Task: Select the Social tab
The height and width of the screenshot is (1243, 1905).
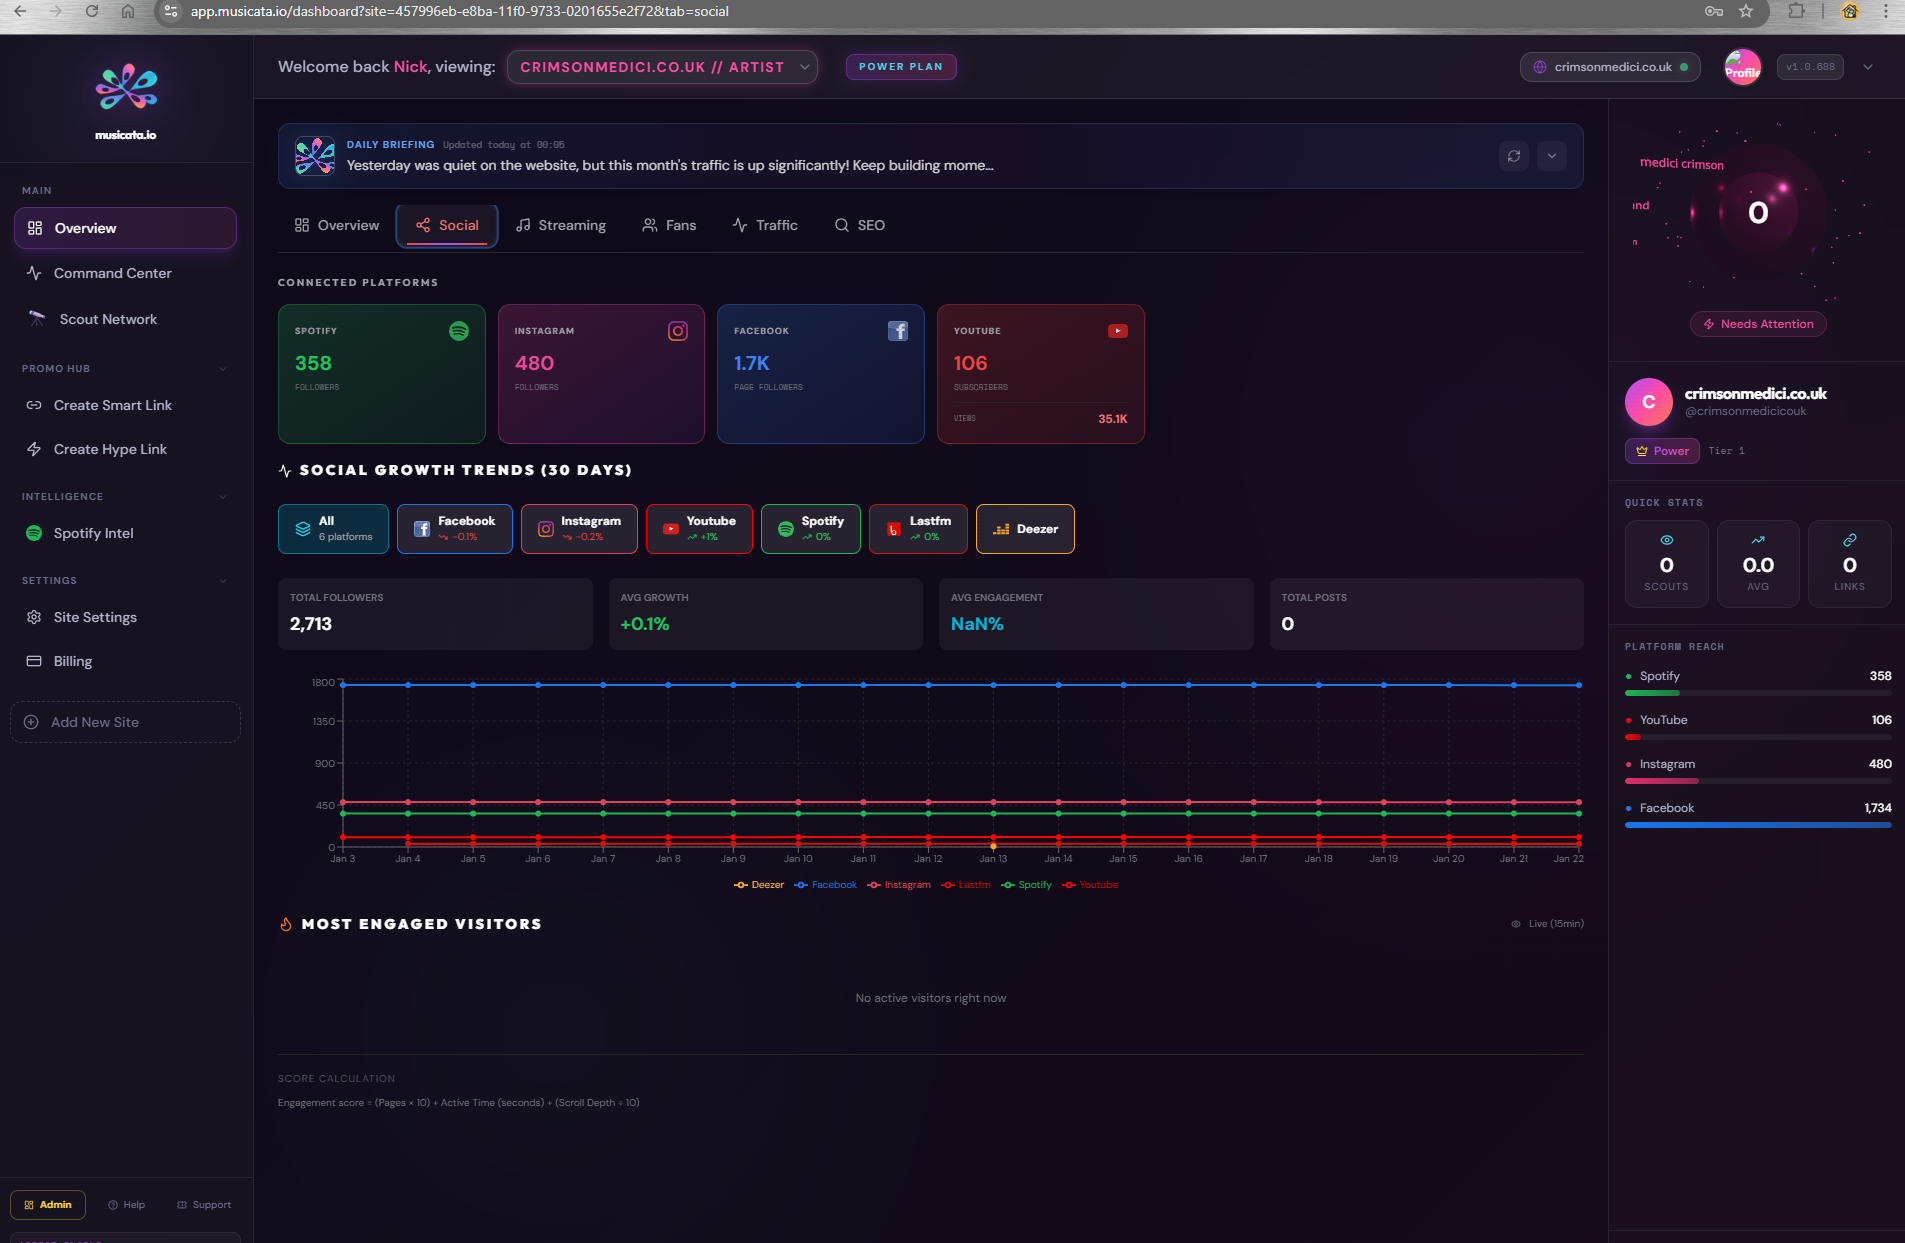Action: tap(447, 225)
